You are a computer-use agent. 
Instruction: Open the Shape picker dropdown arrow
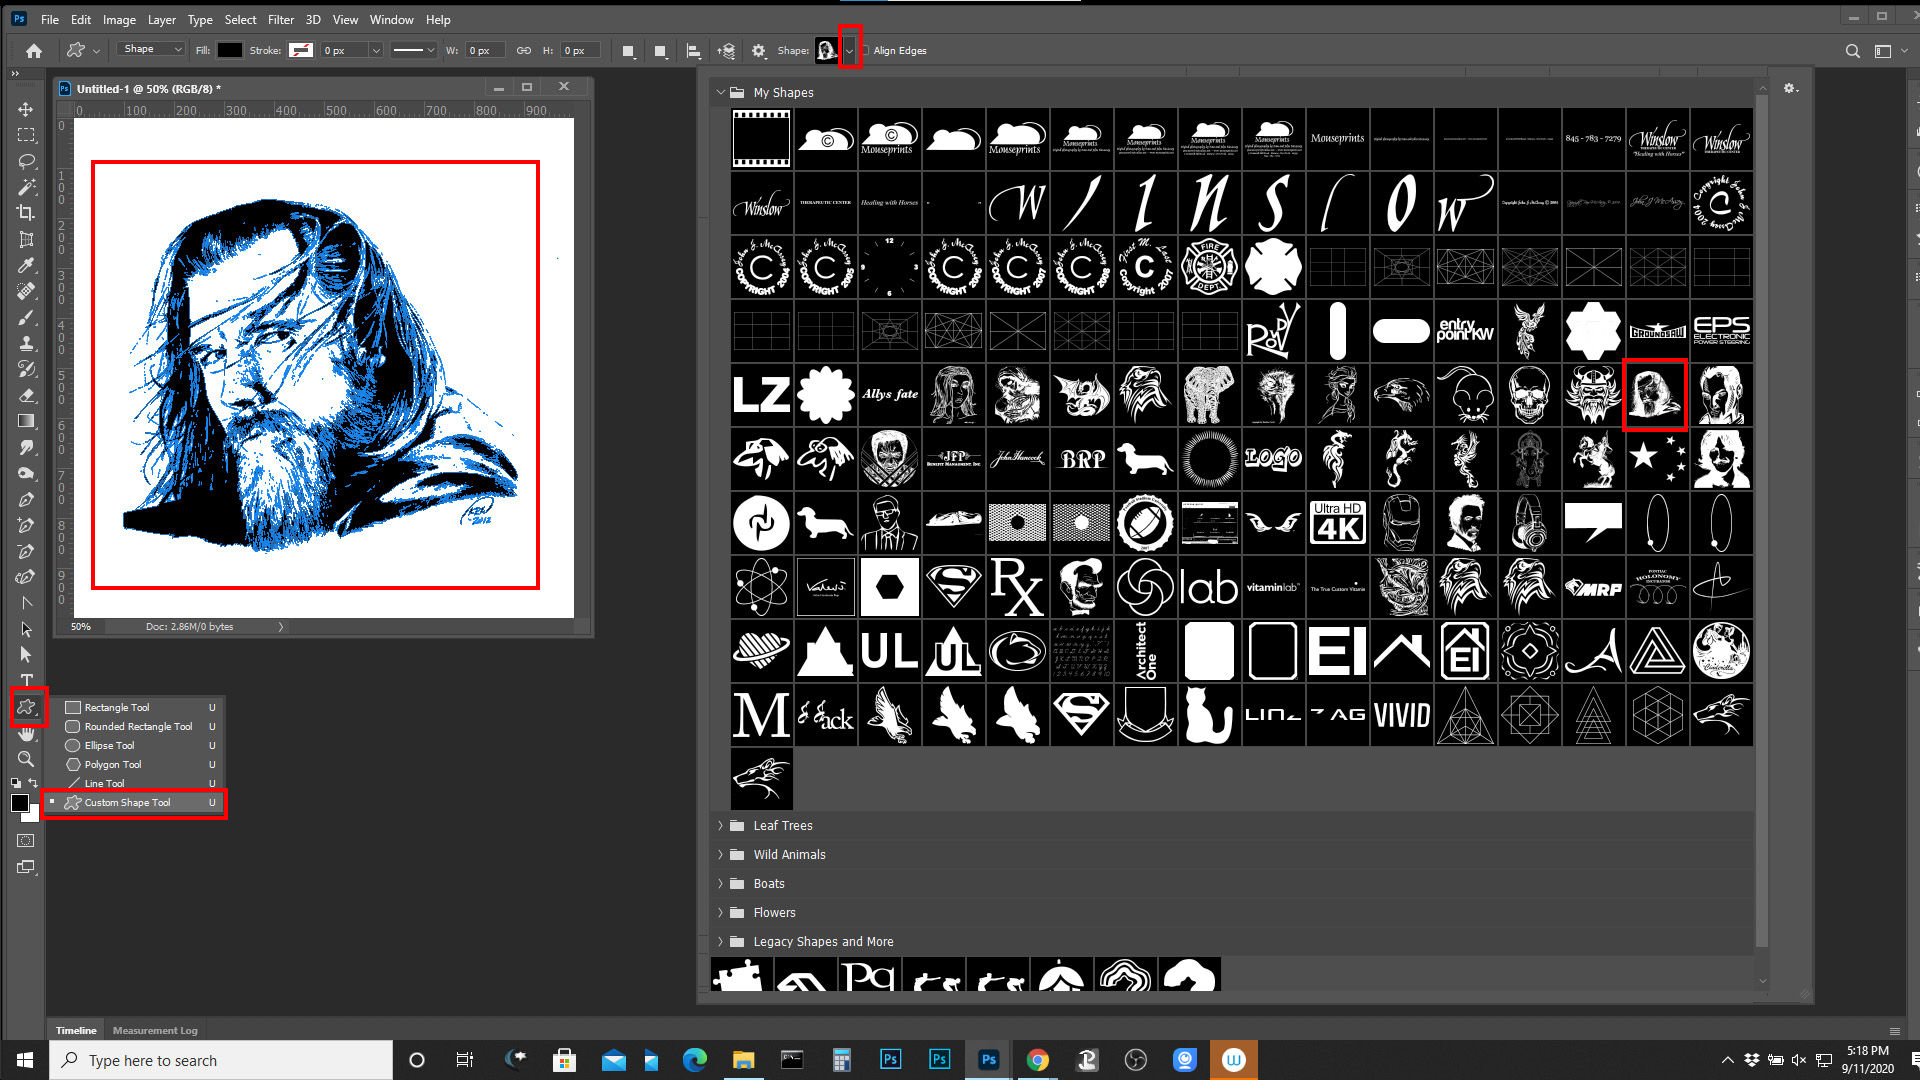849,50
